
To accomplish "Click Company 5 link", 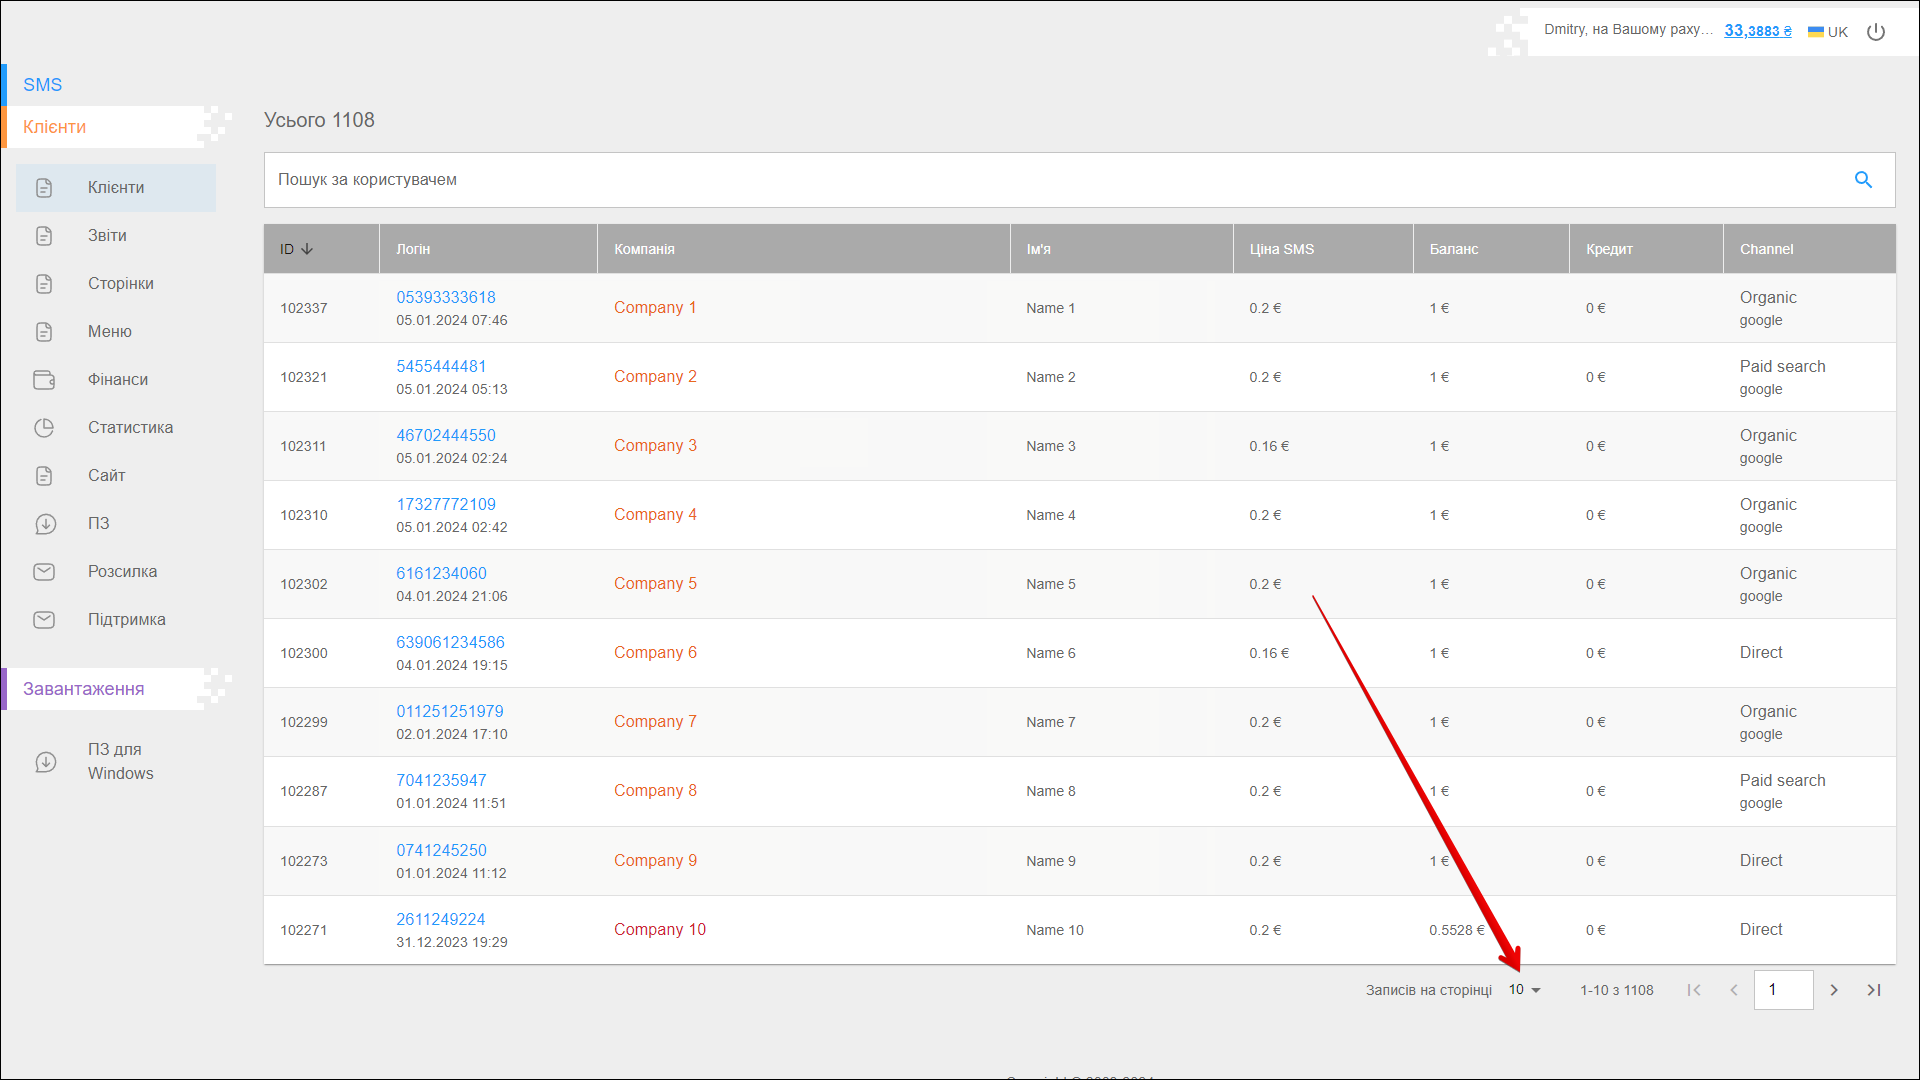I will pyautogui.click(x=655, y=584).
